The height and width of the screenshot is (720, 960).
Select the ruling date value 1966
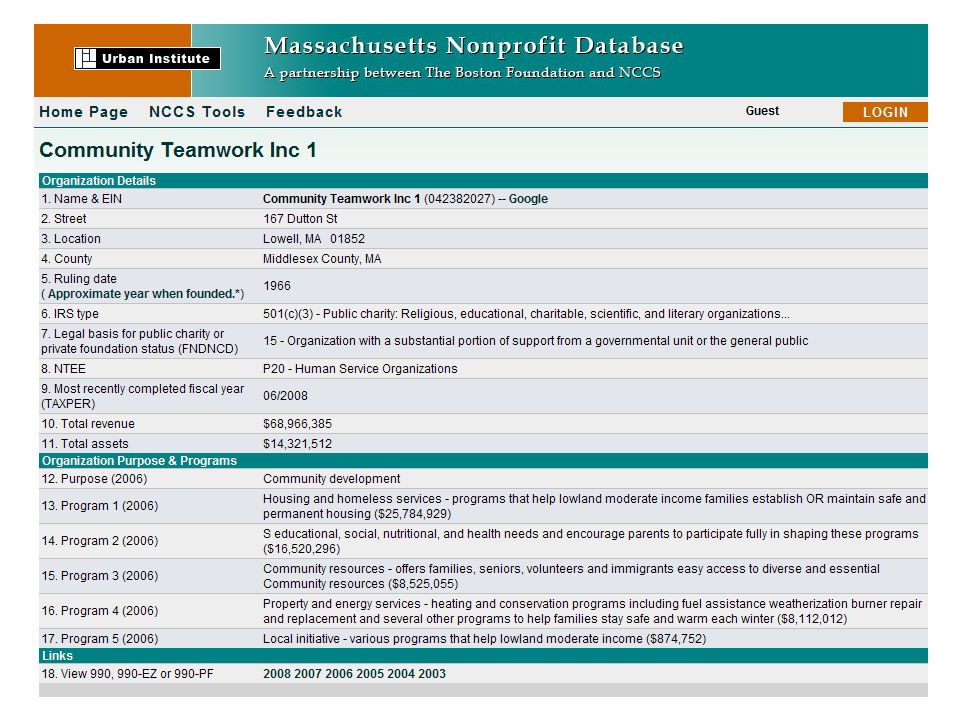(x=277, y=286)
